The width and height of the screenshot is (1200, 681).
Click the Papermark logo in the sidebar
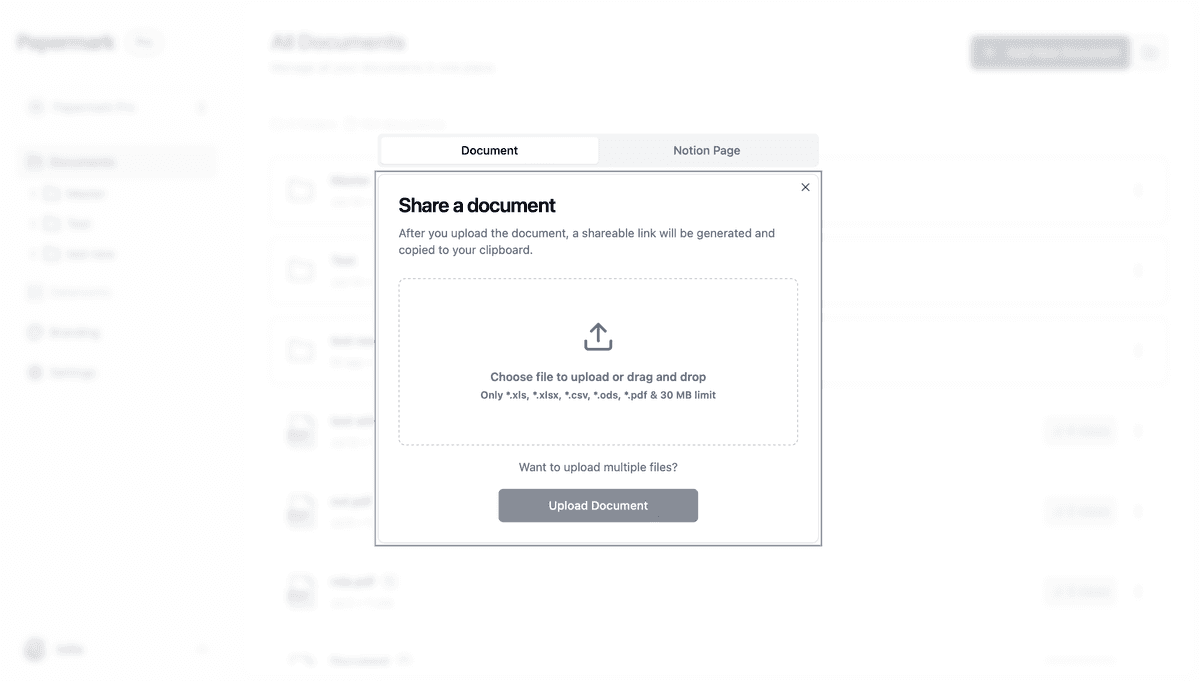[65, 43]
